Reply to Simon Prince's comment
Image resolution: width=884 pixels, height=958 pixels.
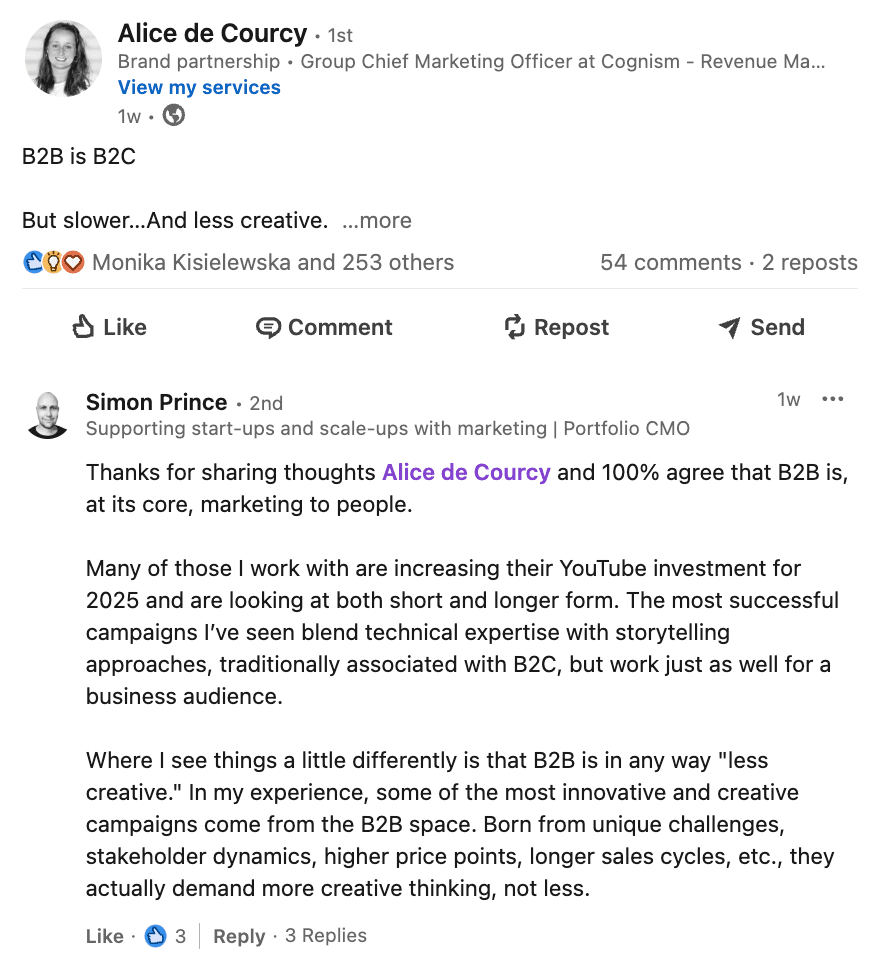click(x=239, y=936)
